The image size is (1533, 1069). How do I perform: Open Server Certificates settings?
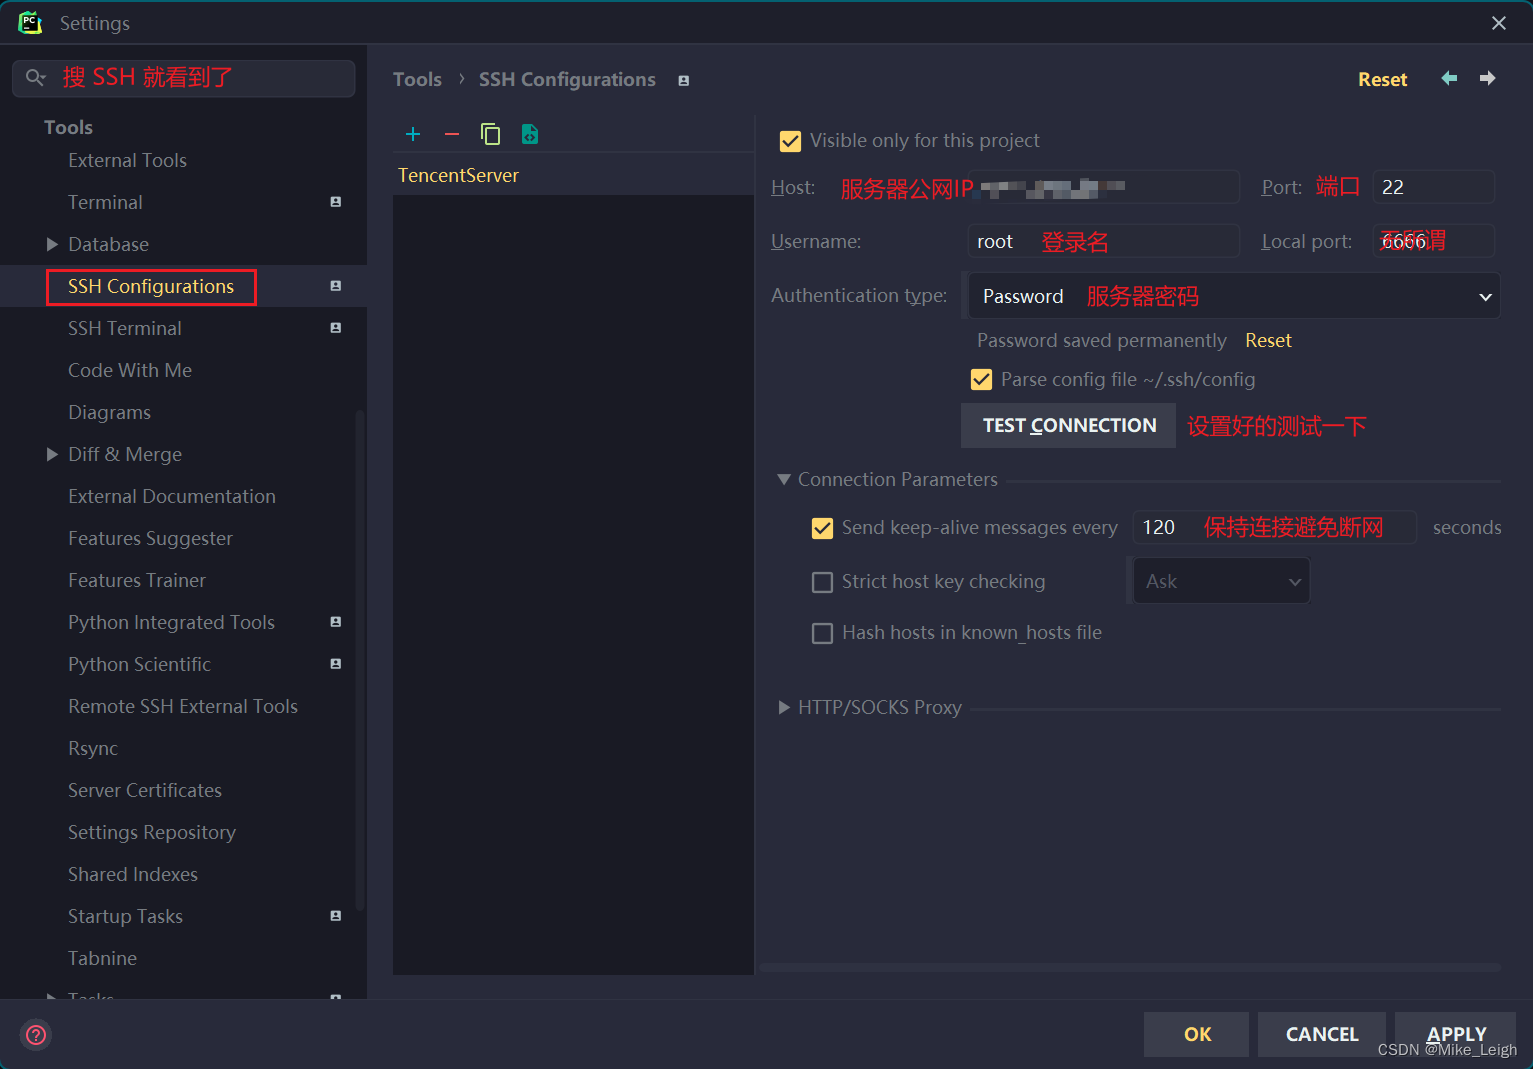click(x=145, y=790)
